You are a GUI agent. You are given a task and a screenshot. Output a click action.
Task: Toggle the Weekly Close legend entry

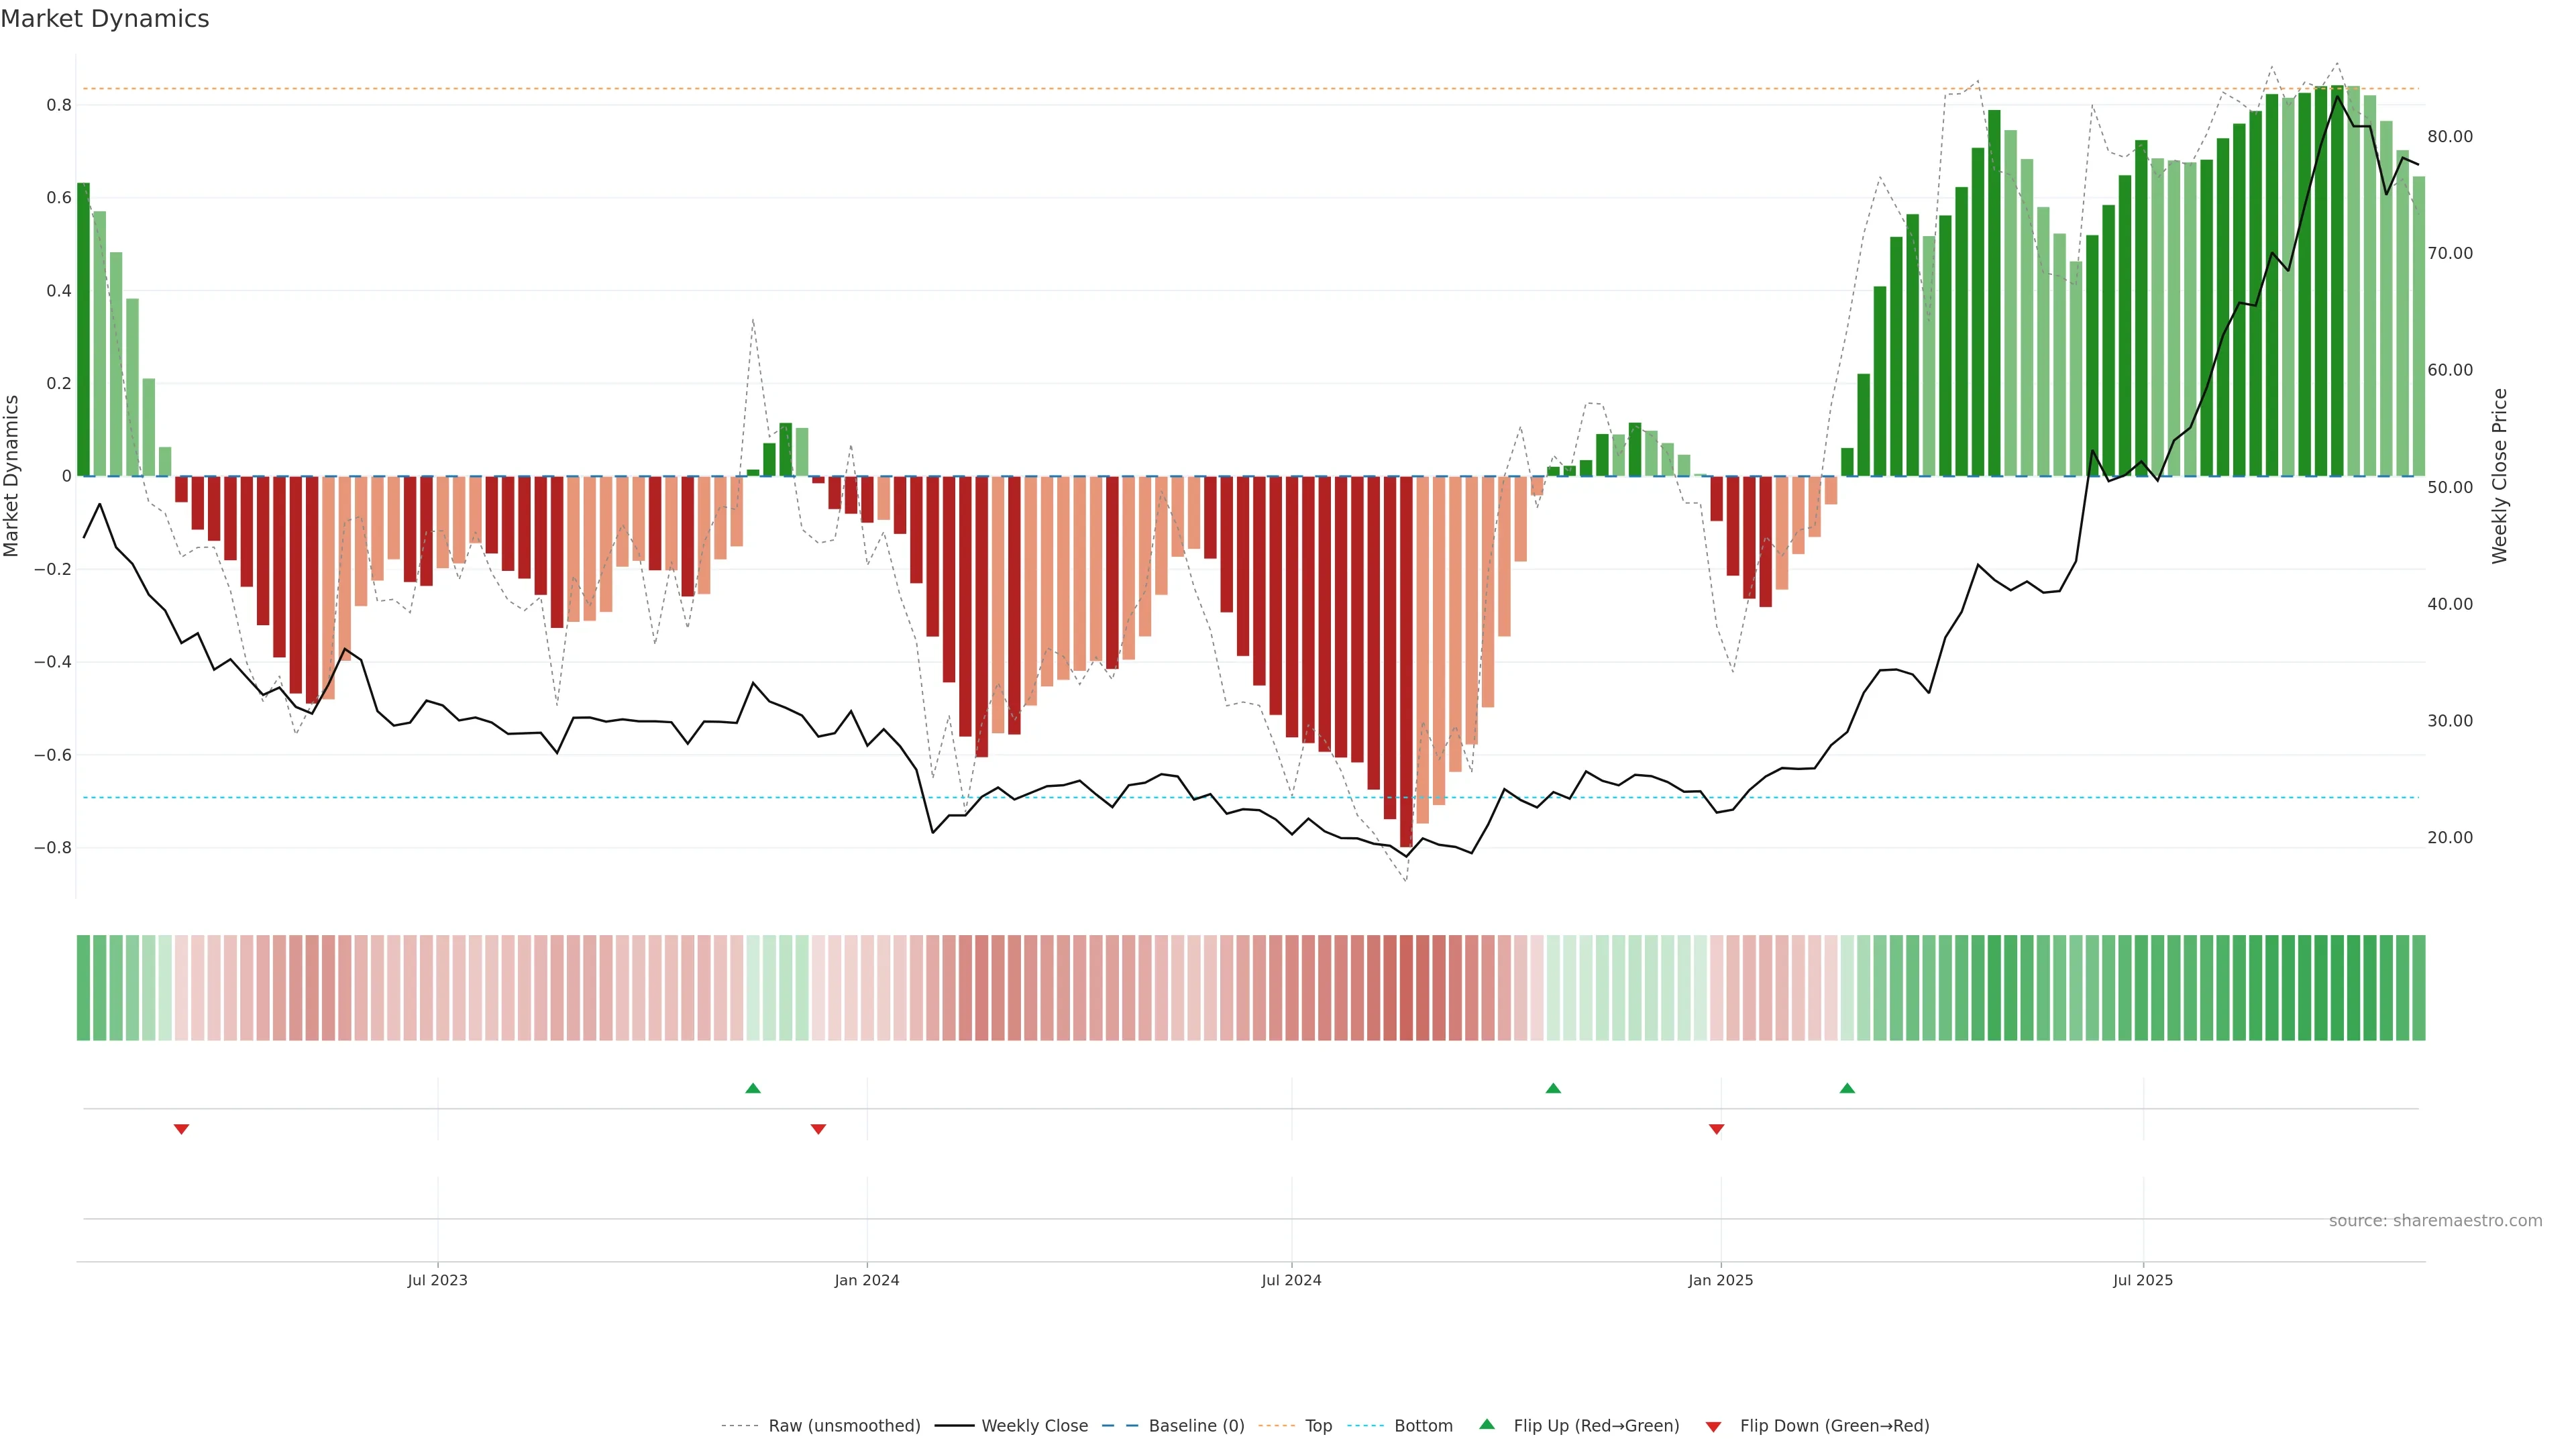[1034, 1426]
